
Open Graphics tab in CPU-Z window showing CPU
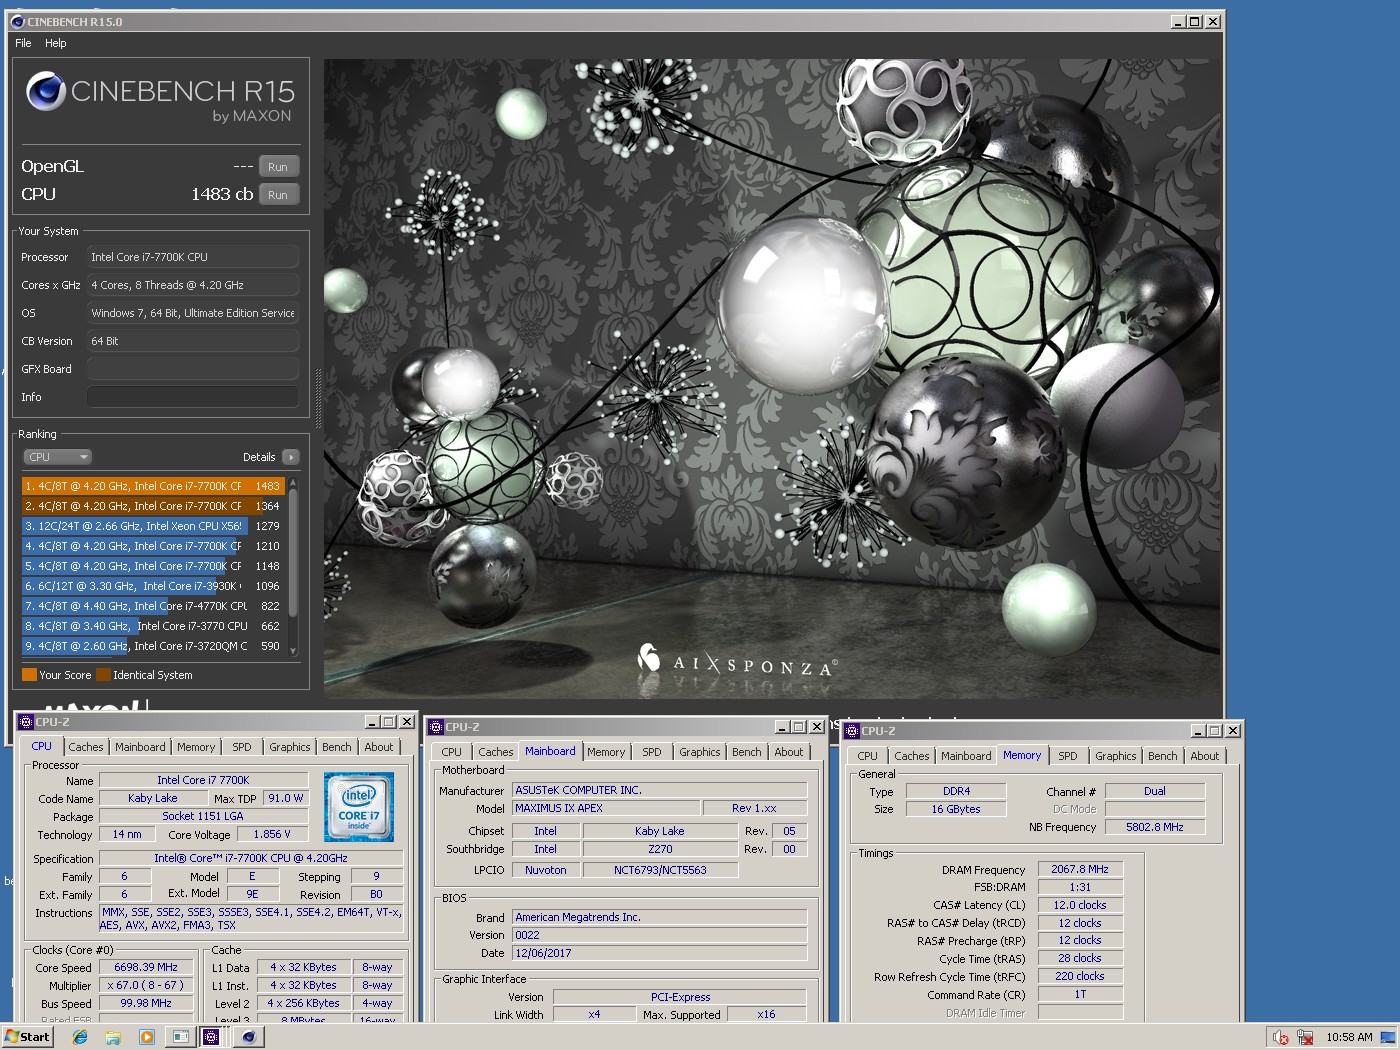290,747
